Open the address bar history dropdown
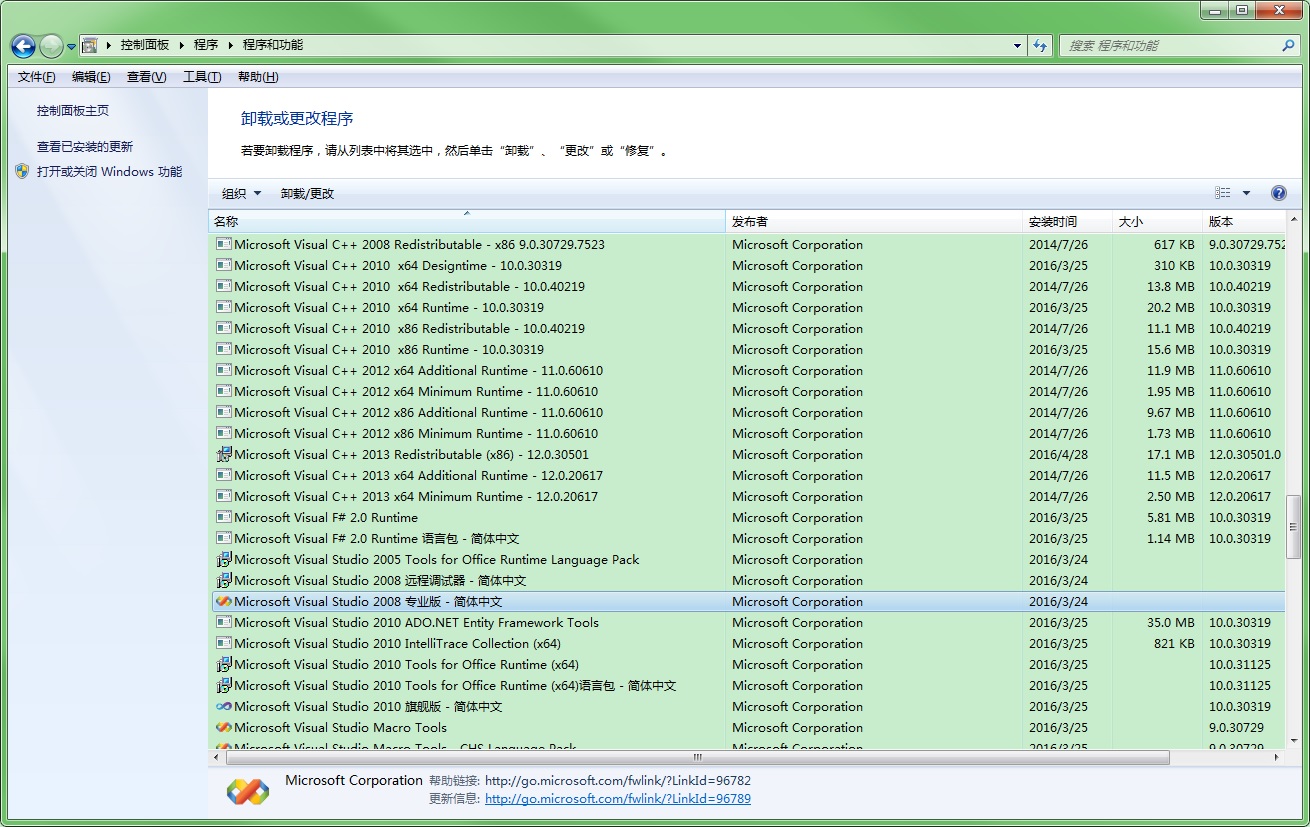Screen dimensions: 1310x827 coord(1017,45)
